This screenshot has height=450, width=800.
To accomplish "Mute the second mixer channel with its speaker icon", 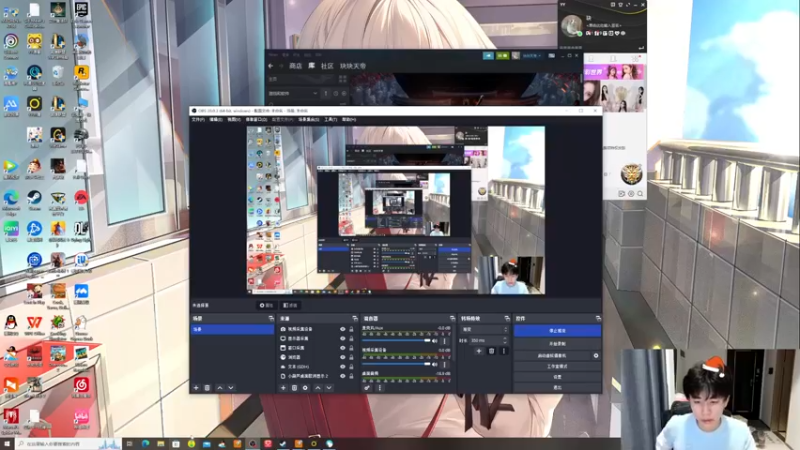I will coord(435,364).
